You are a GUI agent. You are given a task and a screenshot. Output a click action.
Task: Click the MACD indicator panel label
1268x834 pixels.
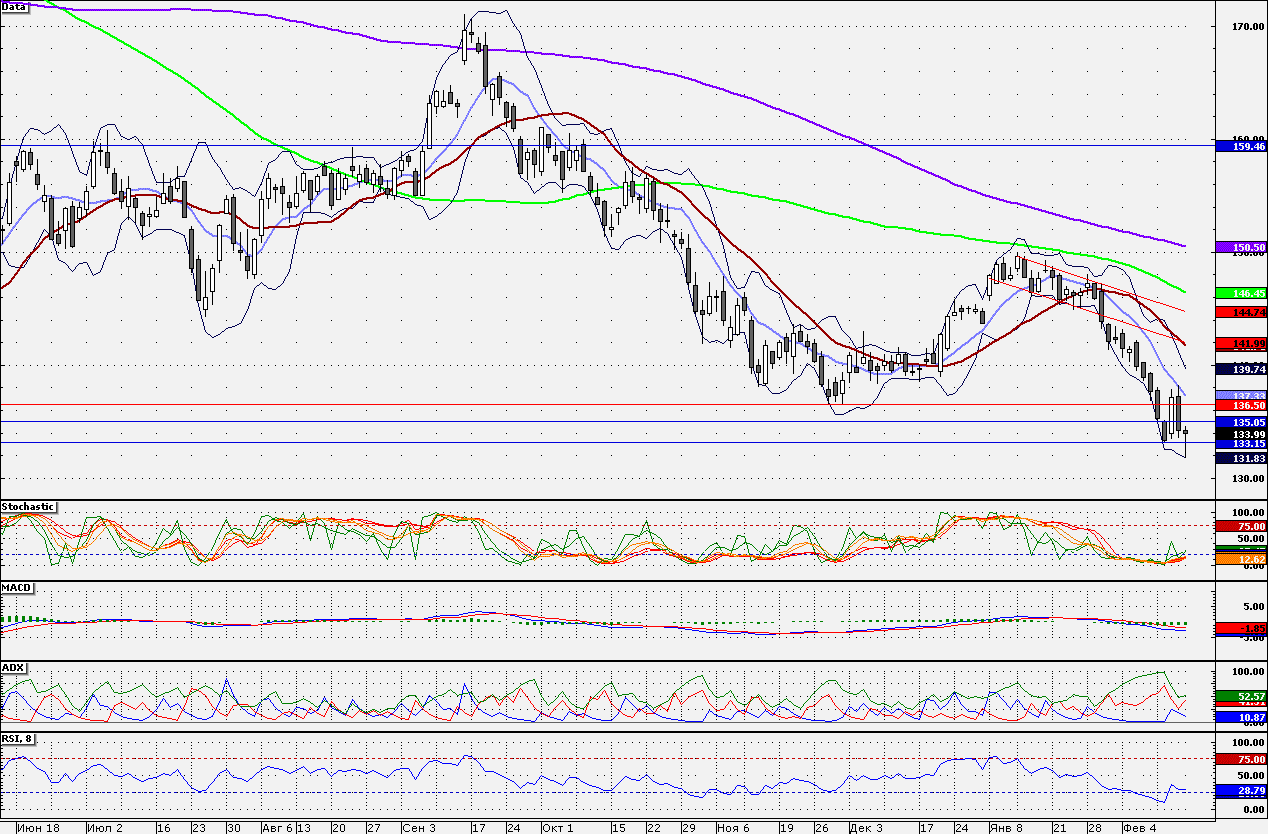[x=17, y=587]
